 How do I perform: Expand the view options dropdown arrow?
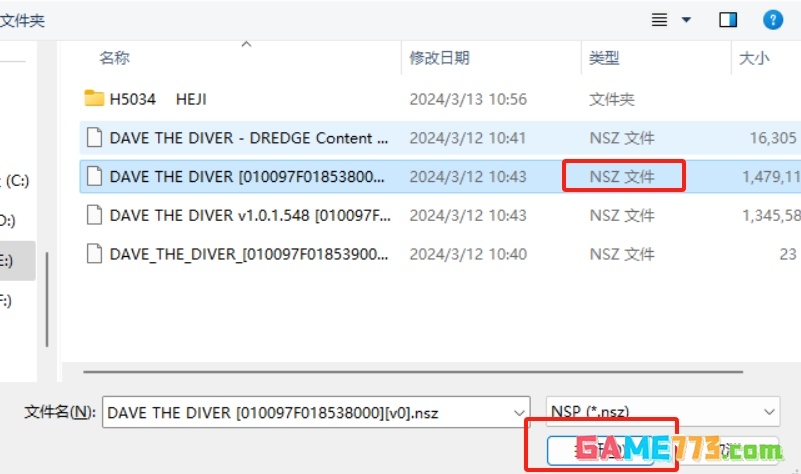[x=686, y=19]
